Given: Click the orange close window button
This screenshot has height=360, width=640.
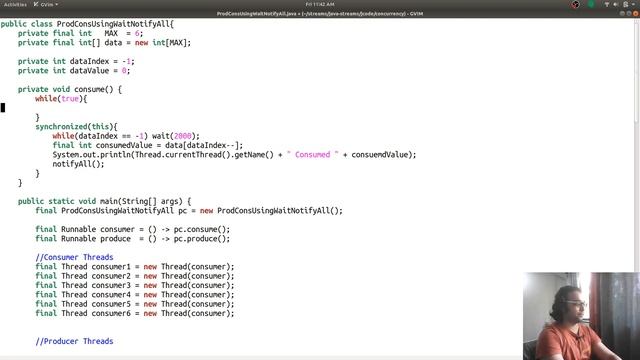Looking at the screenshot, I should [x=636, y=13].
